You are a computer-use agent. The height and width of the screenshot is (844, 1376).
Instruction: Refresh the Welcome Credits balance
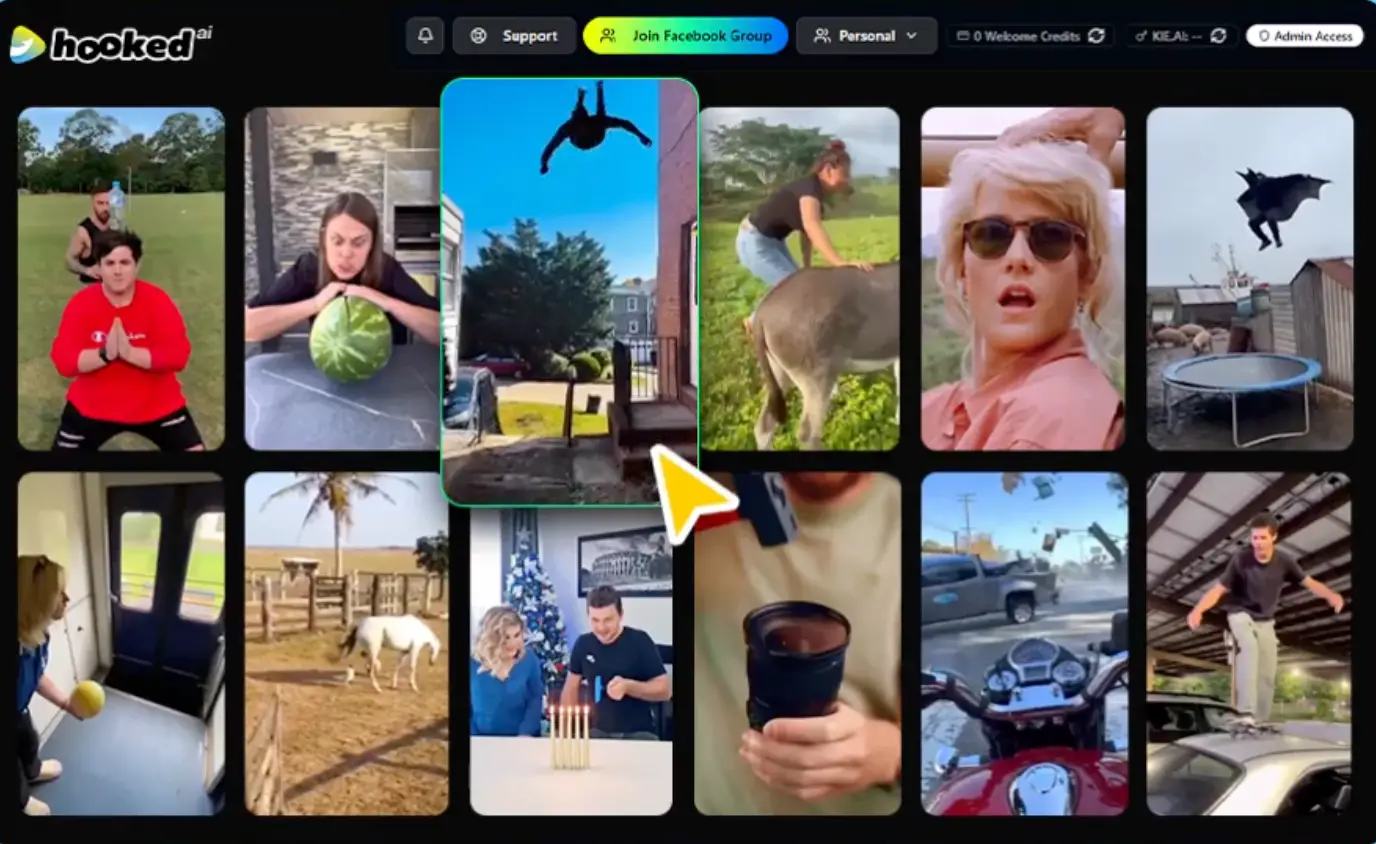coord(1096,36)
